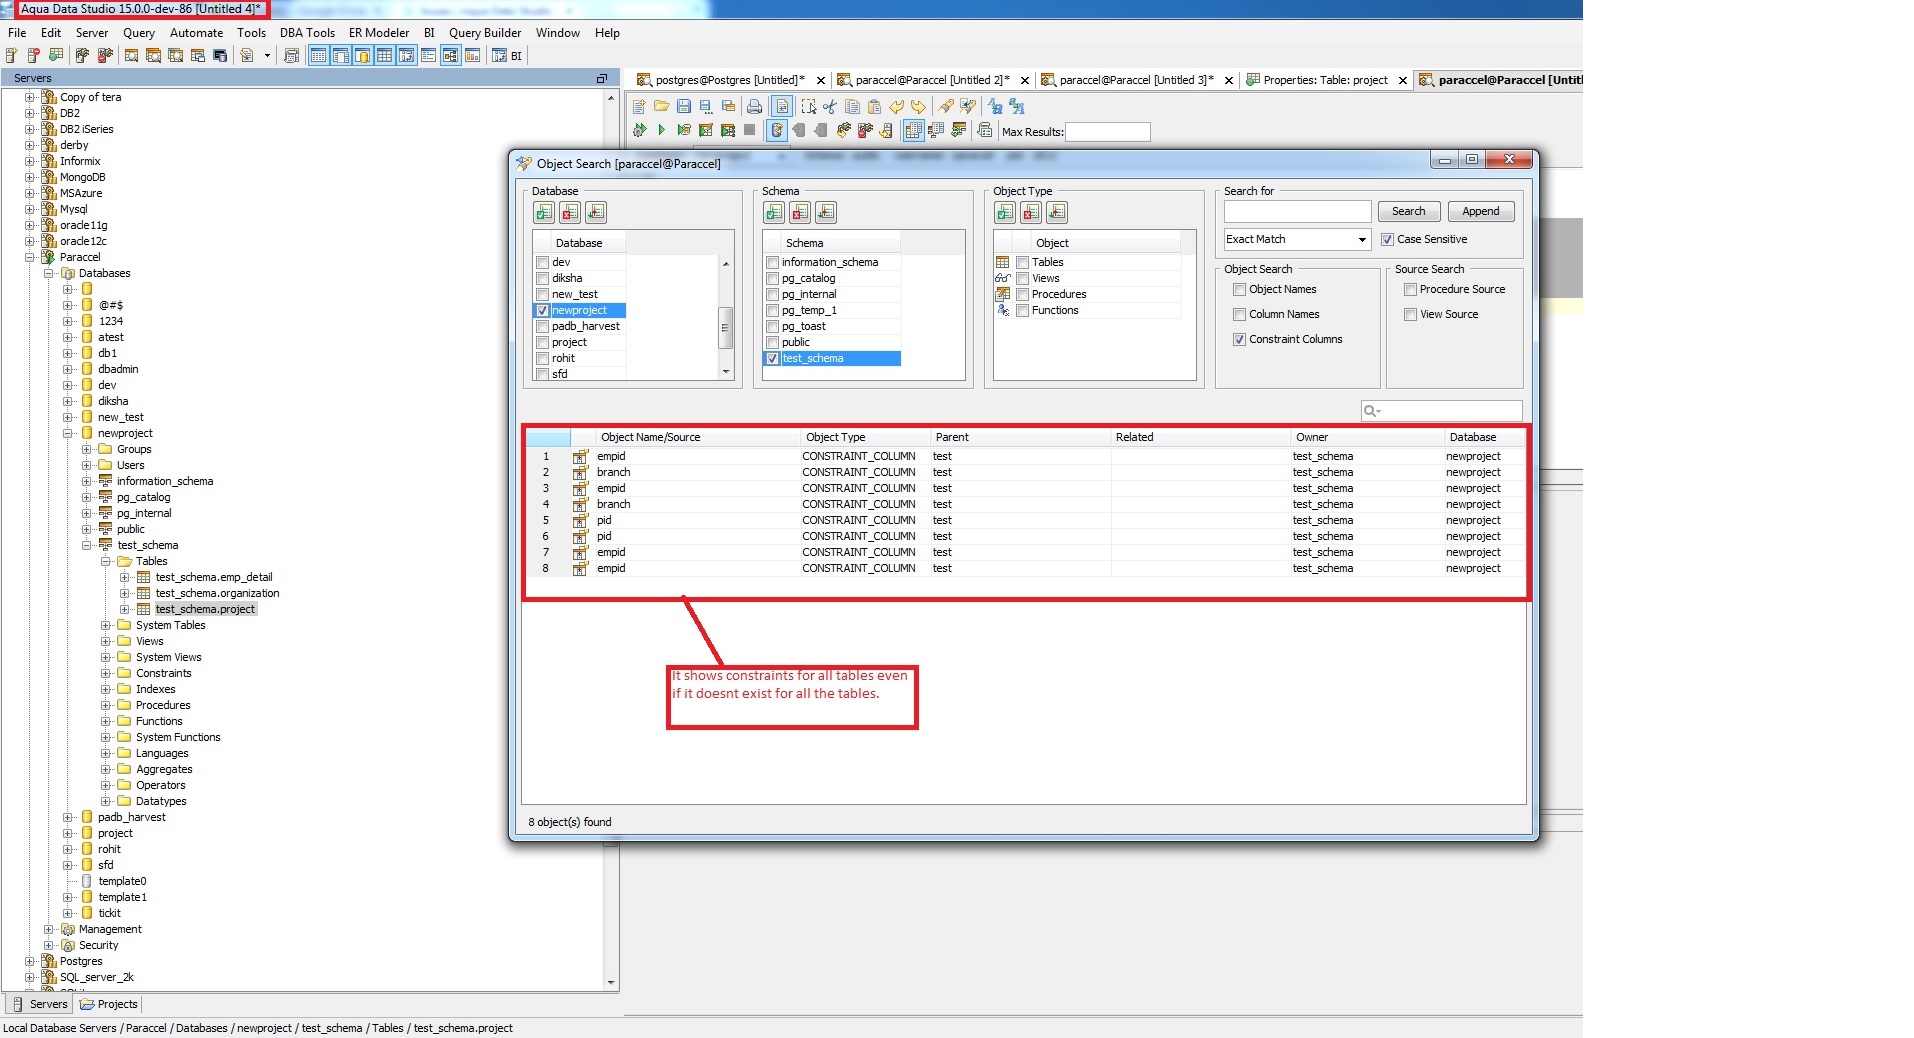Click Deselect All icon in Schema panel
This screenshot has width=1914, height=1038.
(800, 212)
